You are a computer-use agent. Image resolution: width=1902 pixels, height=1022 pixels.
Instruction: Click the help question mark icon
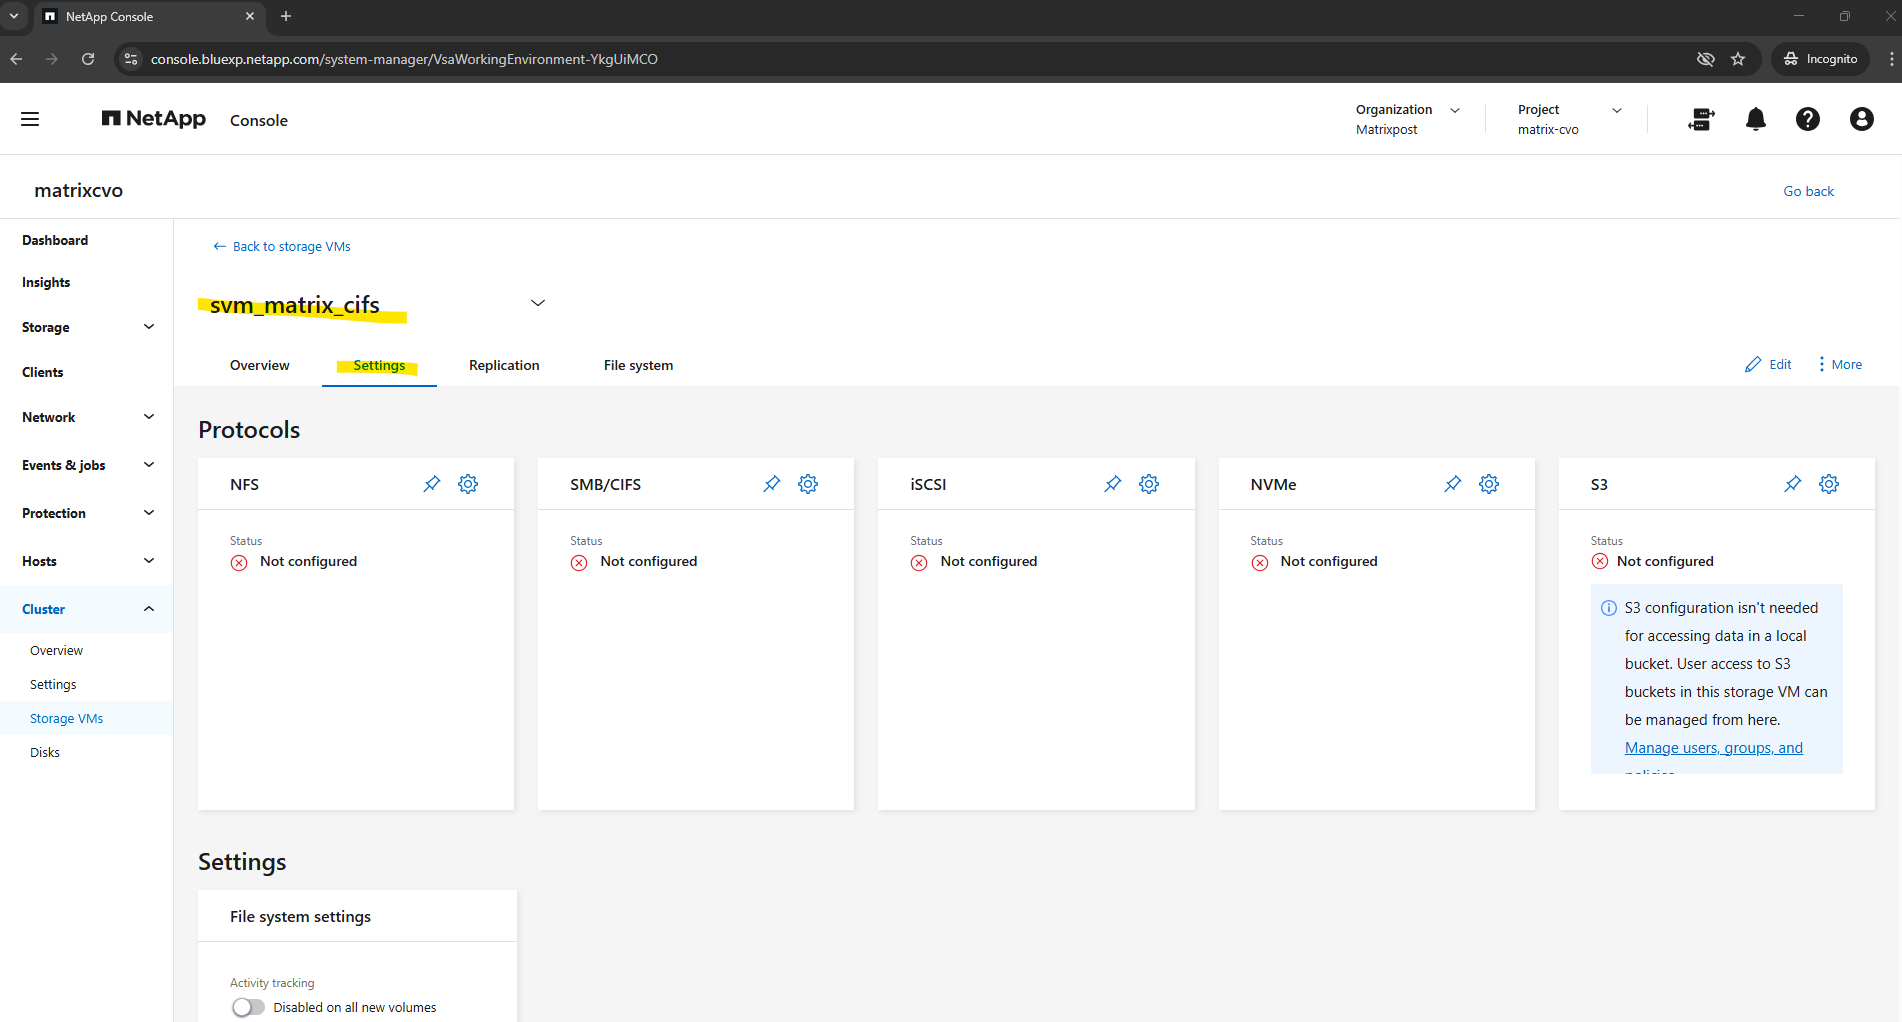(x=1807, y=120)
